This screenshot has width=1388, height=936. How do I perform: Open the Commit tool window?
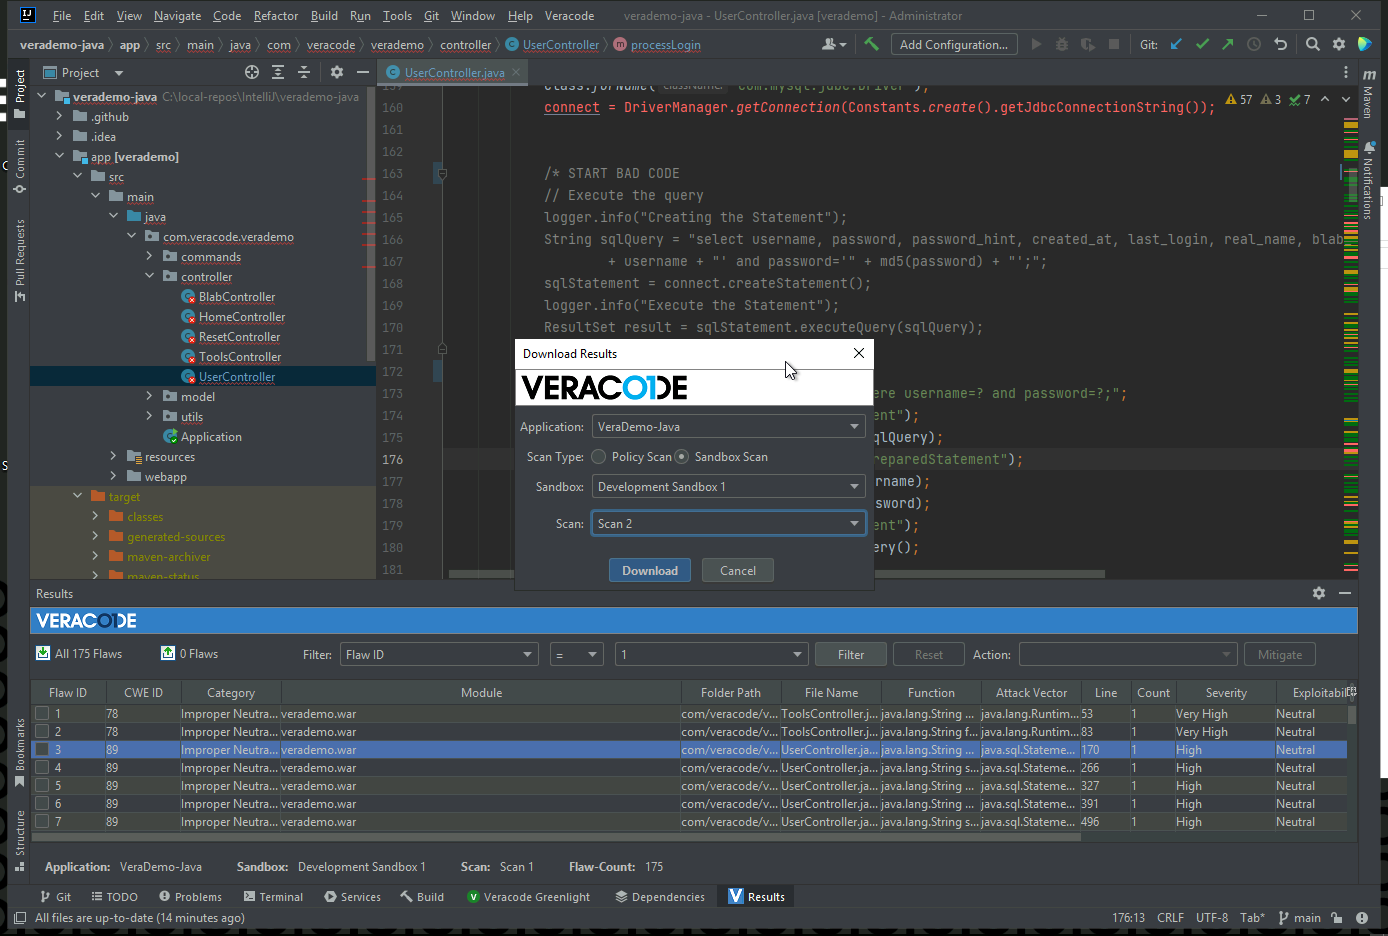coord(19,166)
